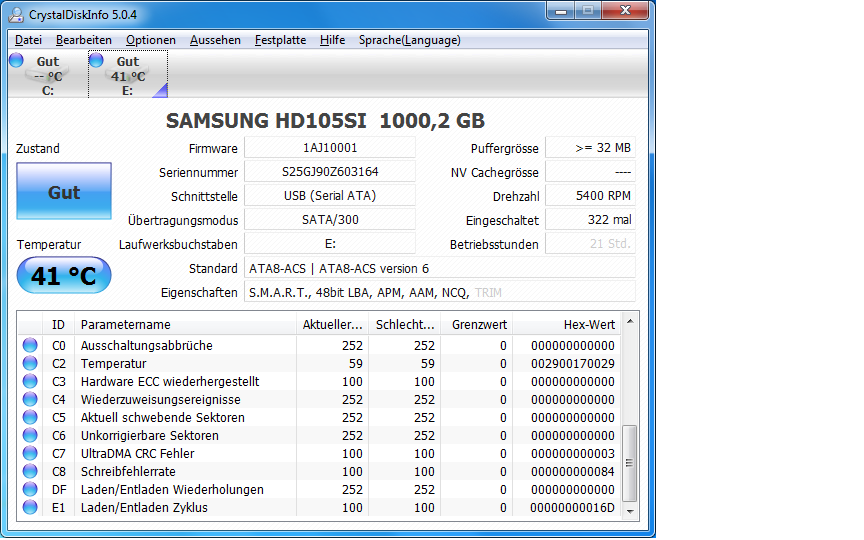Open the Sprache(Language) menu
Image resolution: width=864 pixels, height=540 pixels.
[x=409, y=40]
